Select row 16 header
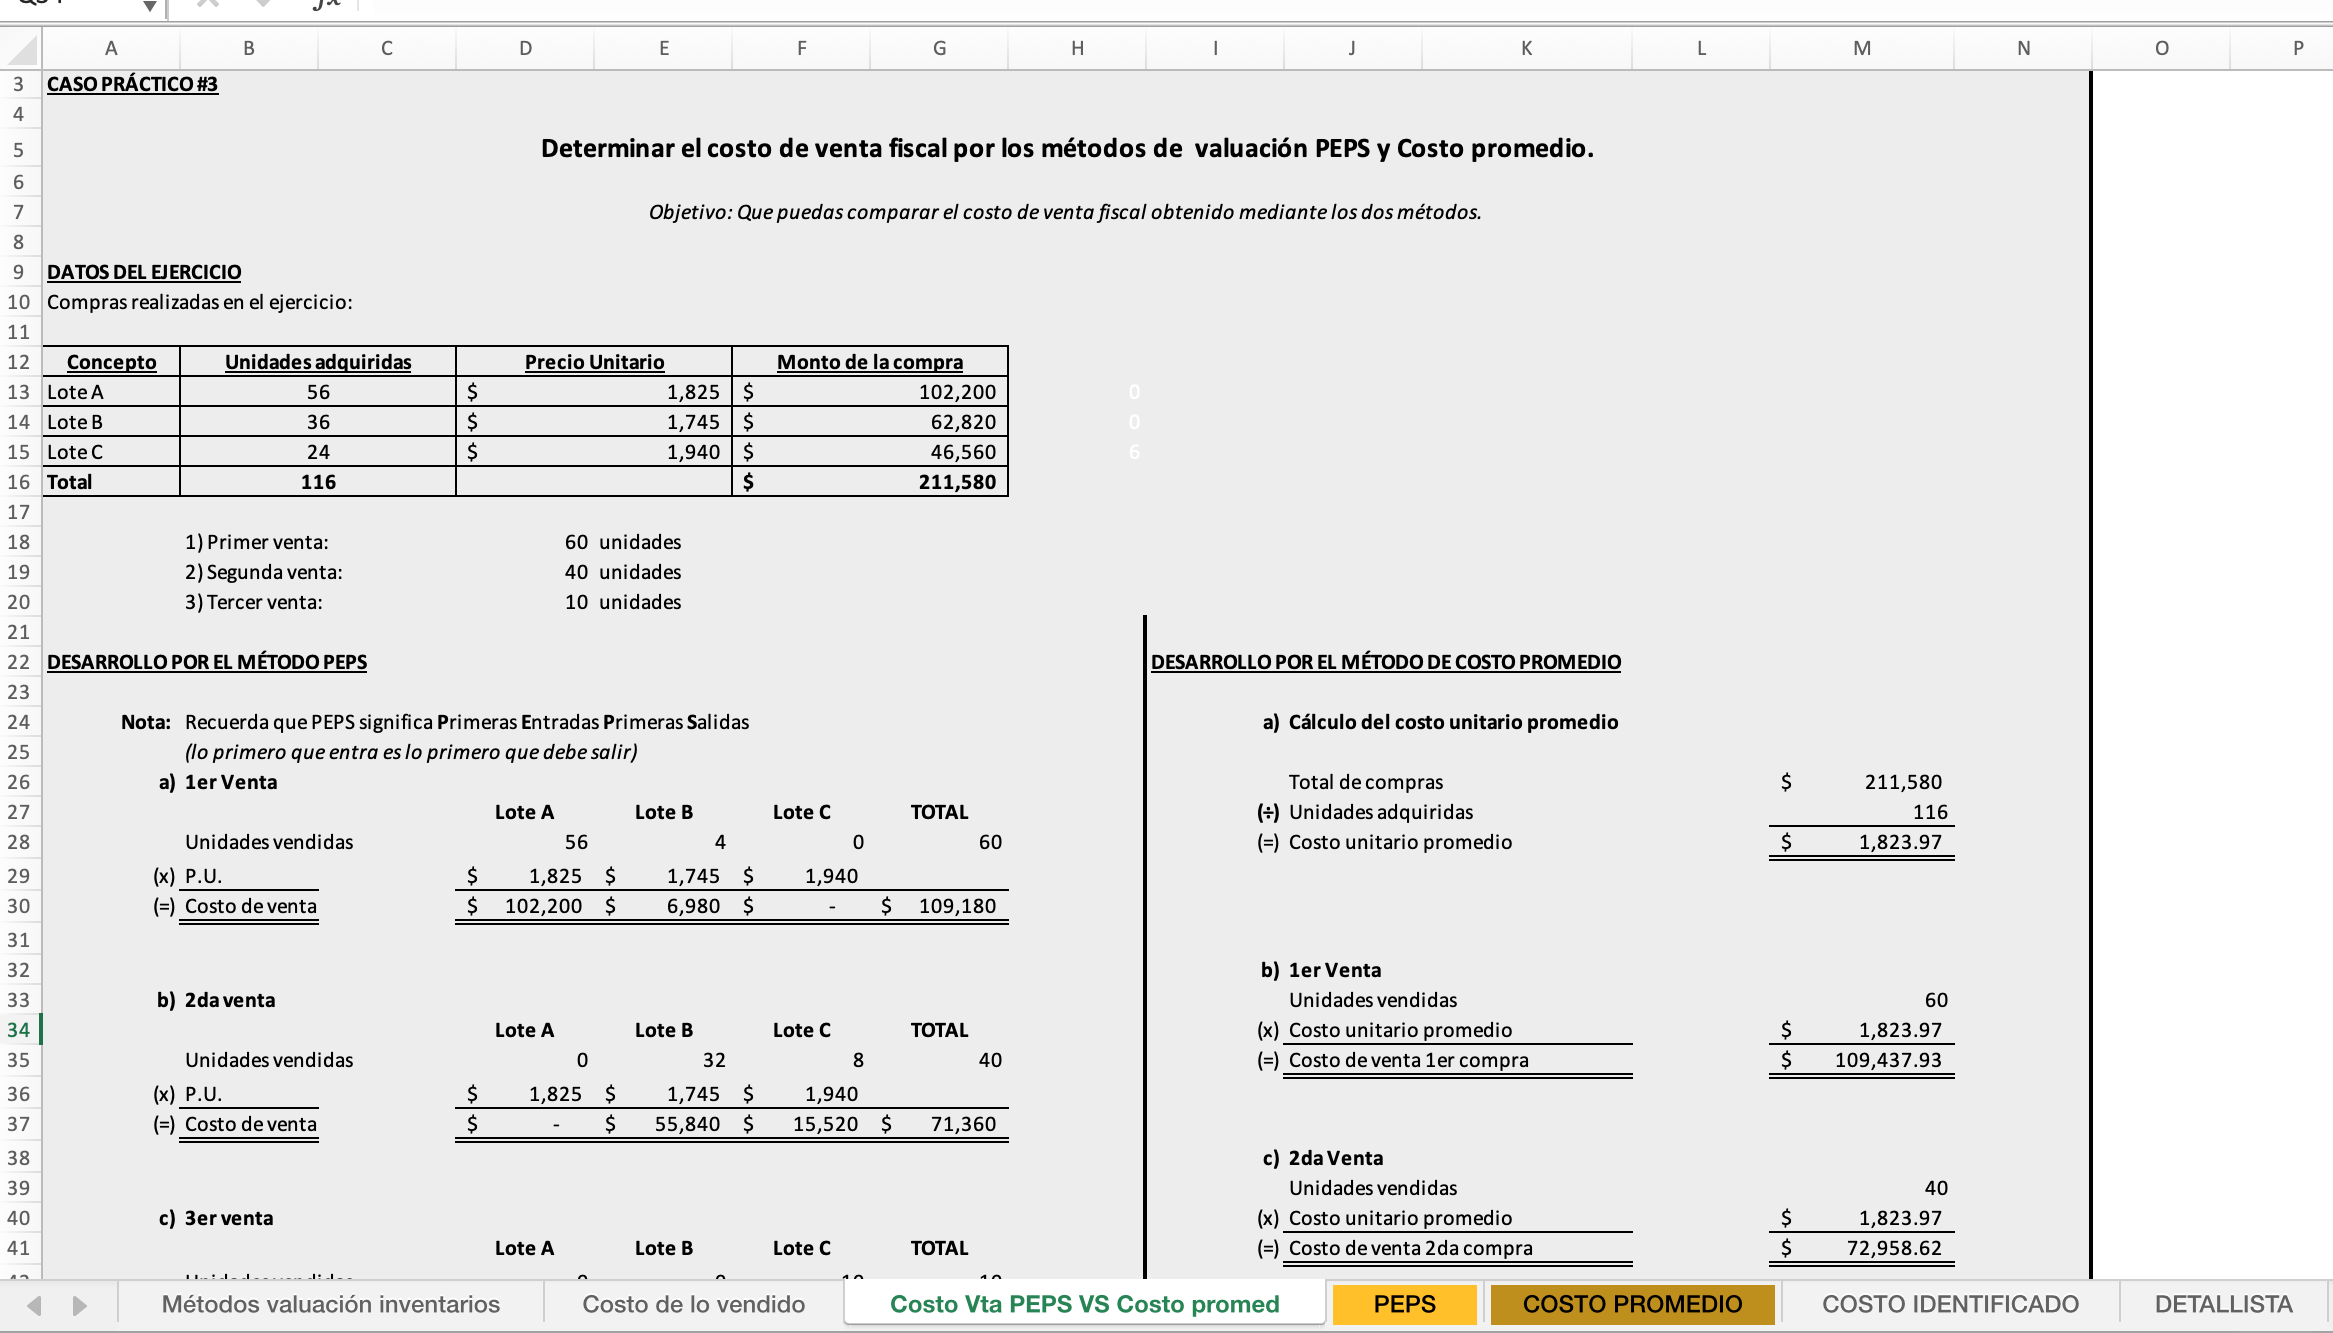Image resolution: width=2333 pixels, height=1333 pixels. (x=19, y=482)
